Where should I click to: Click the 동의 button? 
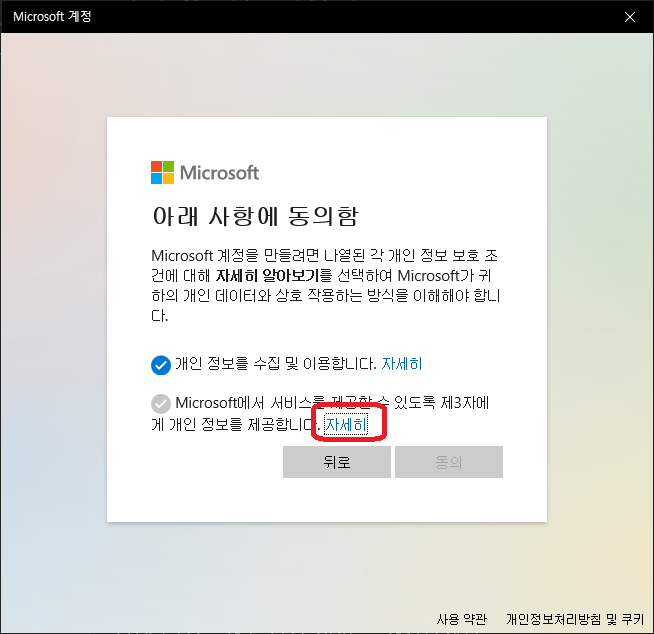(449, 462)
